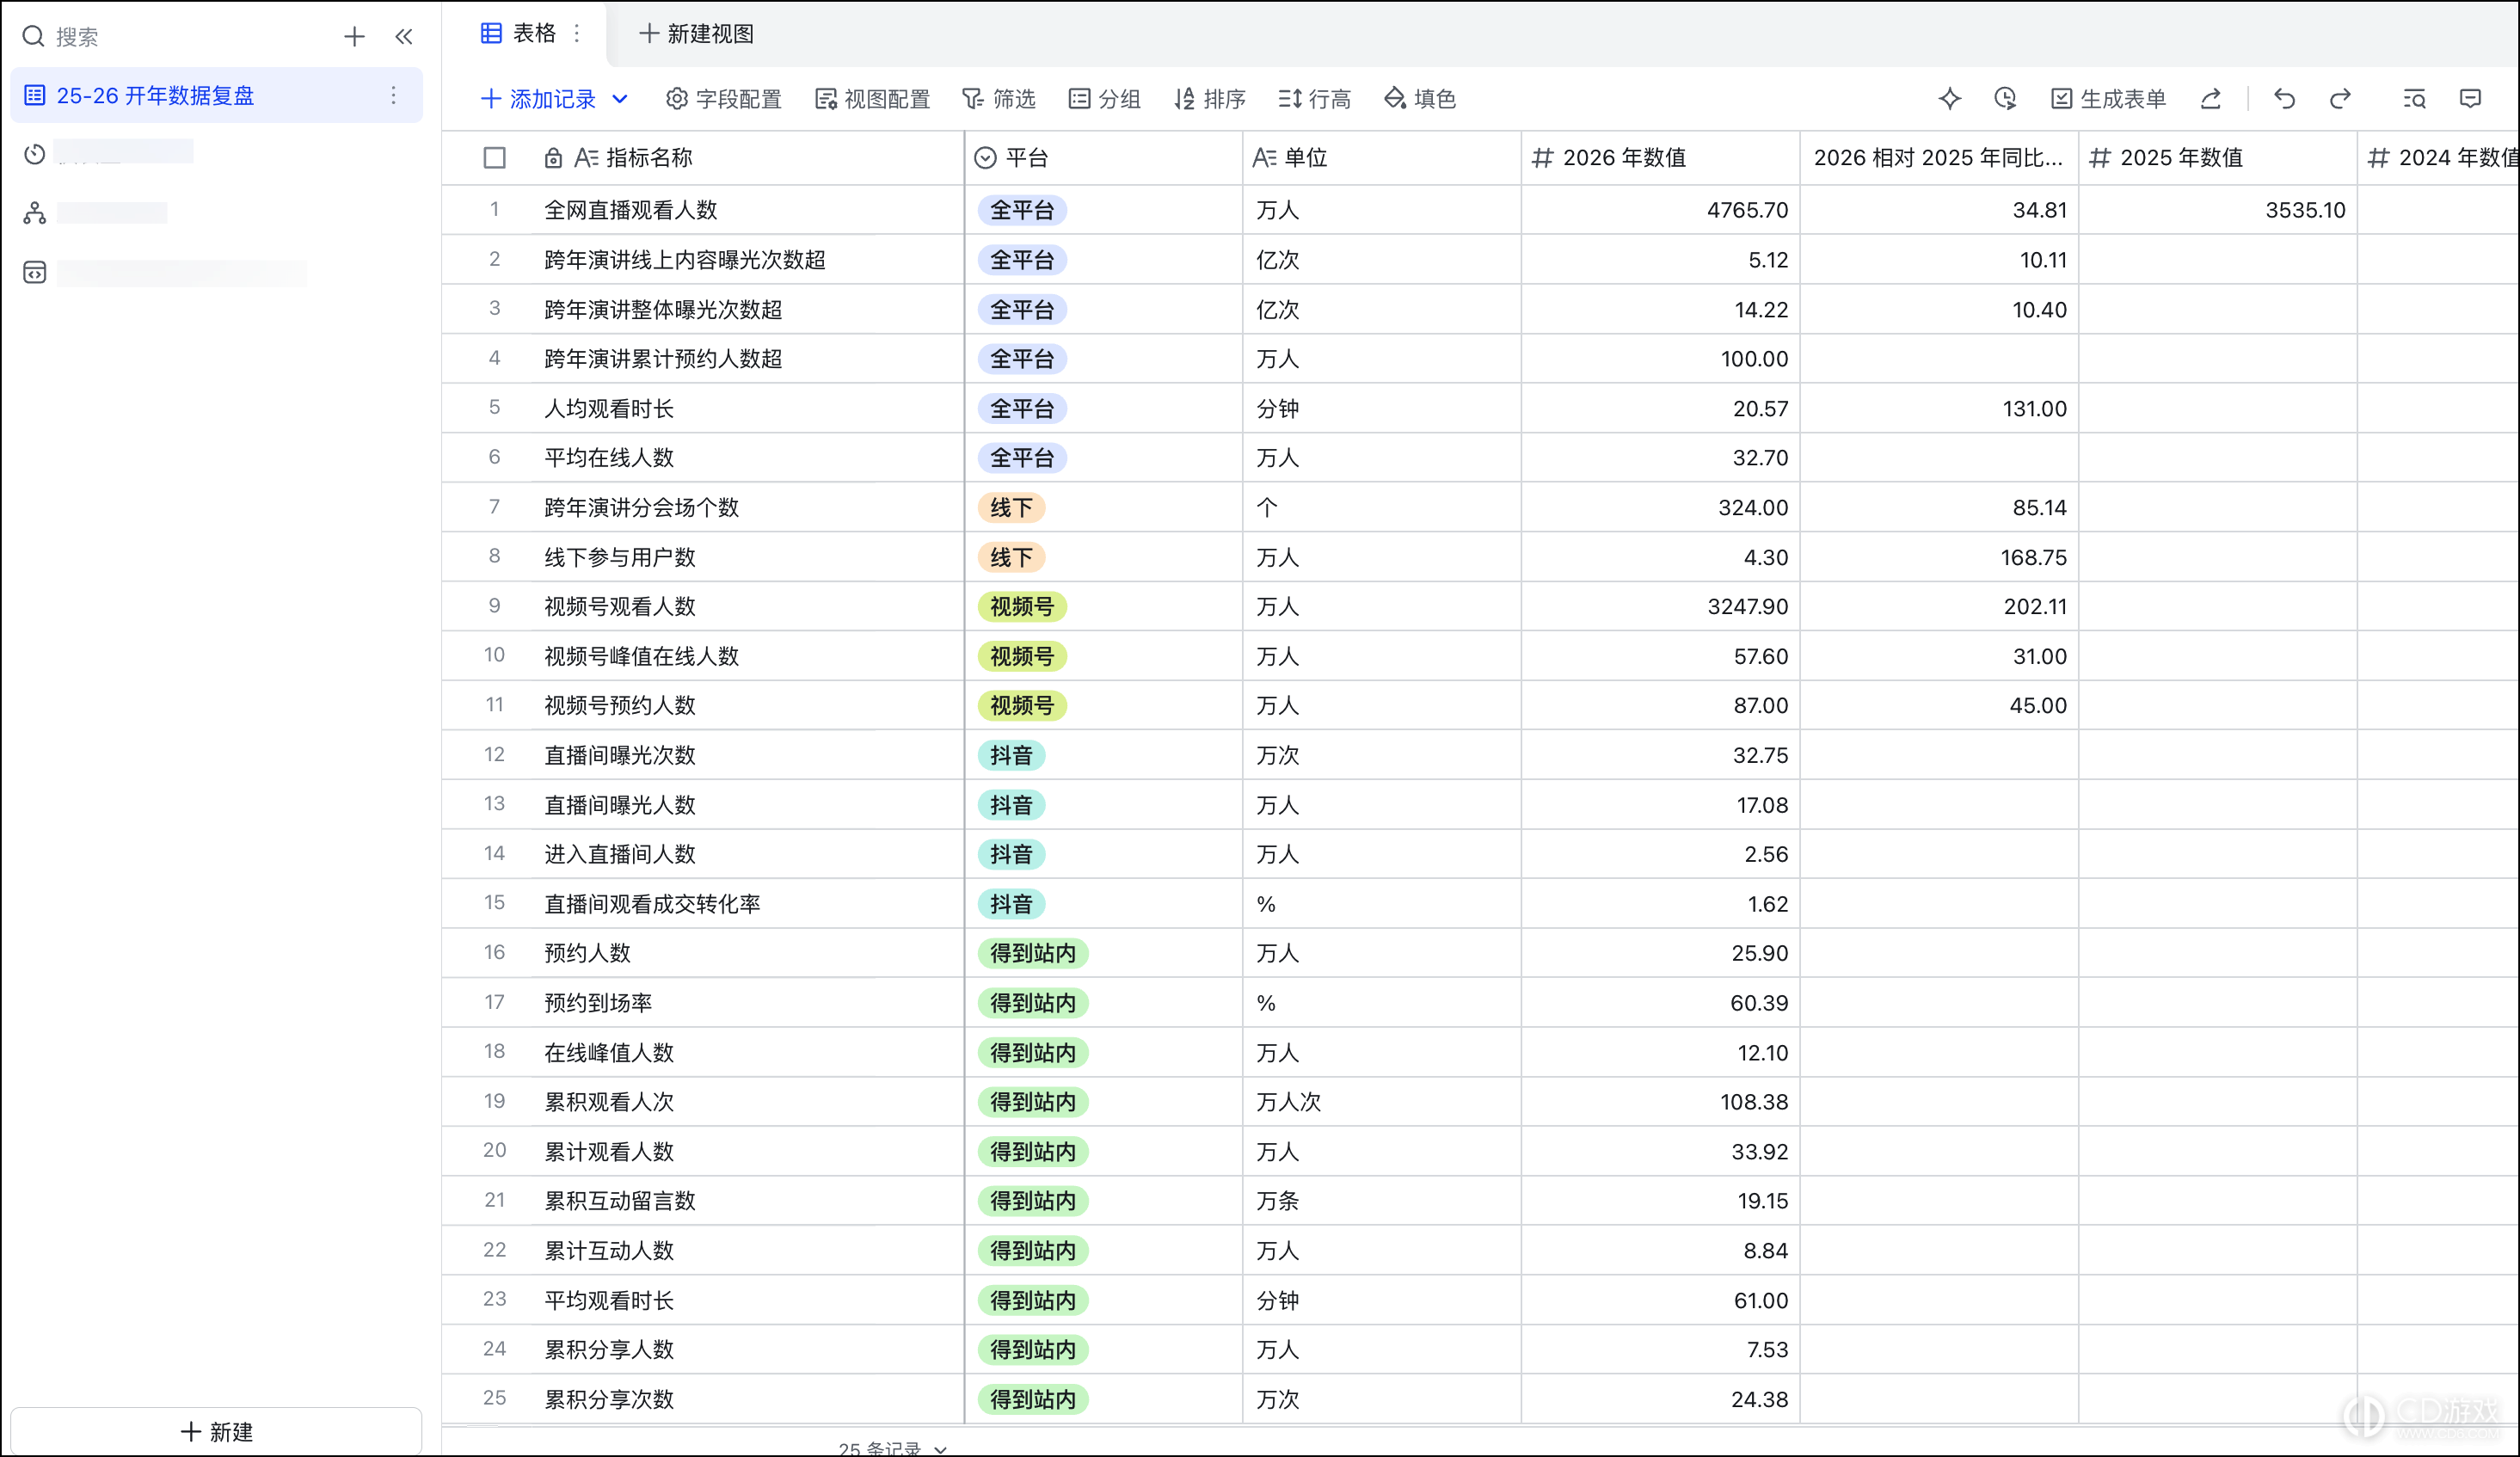This screenshot has width=2520, height=1457.
Task: Click the sidebar code-window icon
Action: click(35, 272)
